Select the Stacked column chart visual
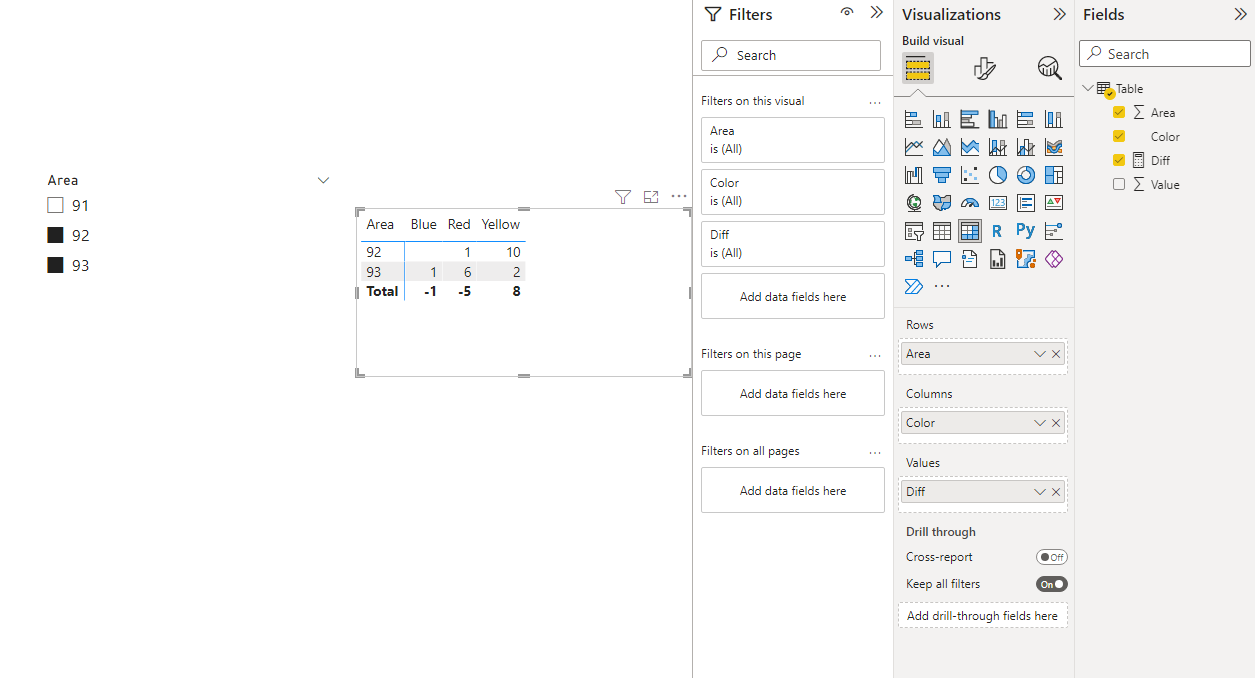1255x678 pixels. tap(941, 119)
